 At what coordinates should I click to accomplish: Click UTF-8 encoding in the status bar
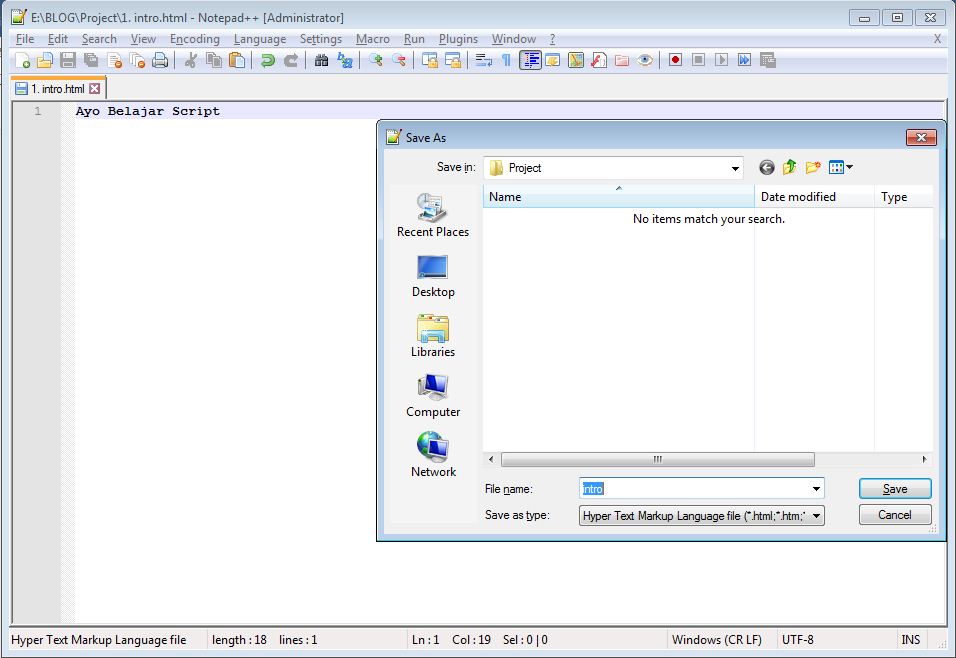pyautogui.click(x=797, y=640)
